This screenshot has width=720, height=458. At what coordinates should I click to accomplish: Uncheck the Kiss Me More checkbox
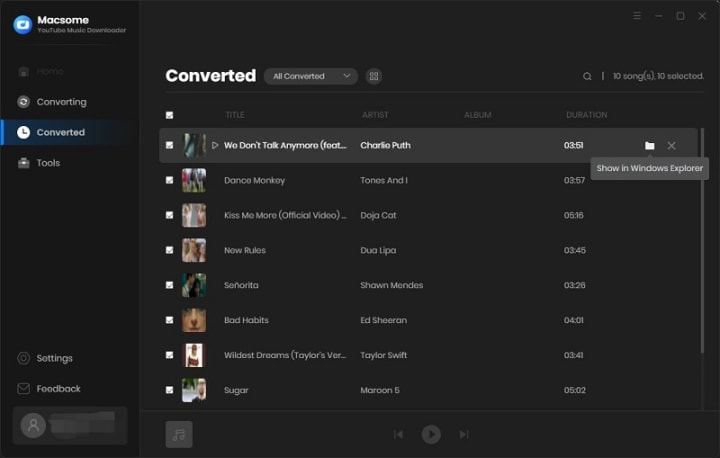coord(169,215)
